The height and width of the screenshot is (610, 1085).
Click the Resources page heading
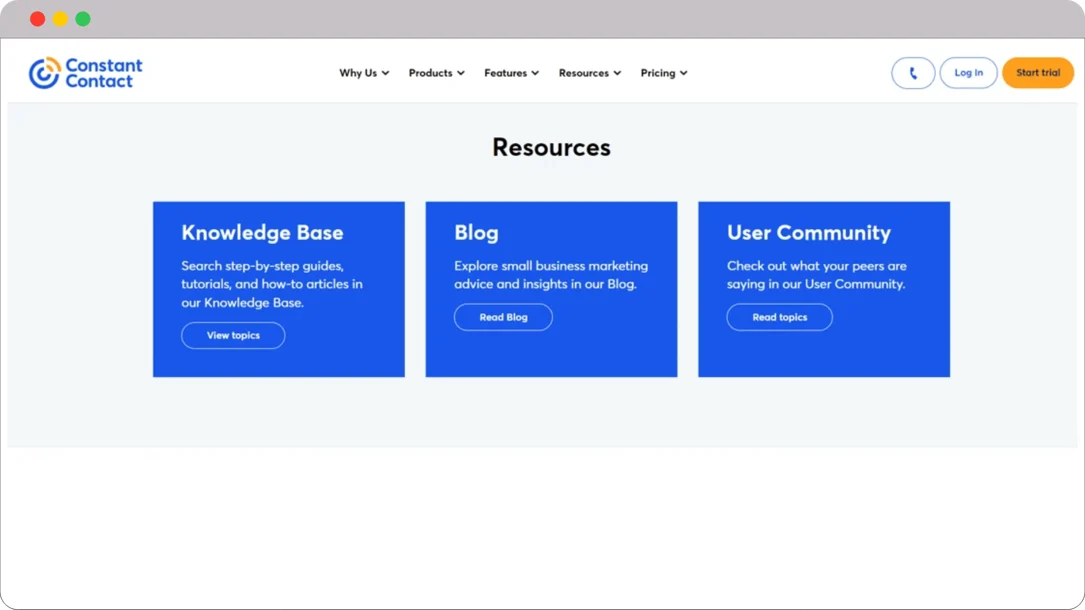pyautogui.click(x=551, y=148)
